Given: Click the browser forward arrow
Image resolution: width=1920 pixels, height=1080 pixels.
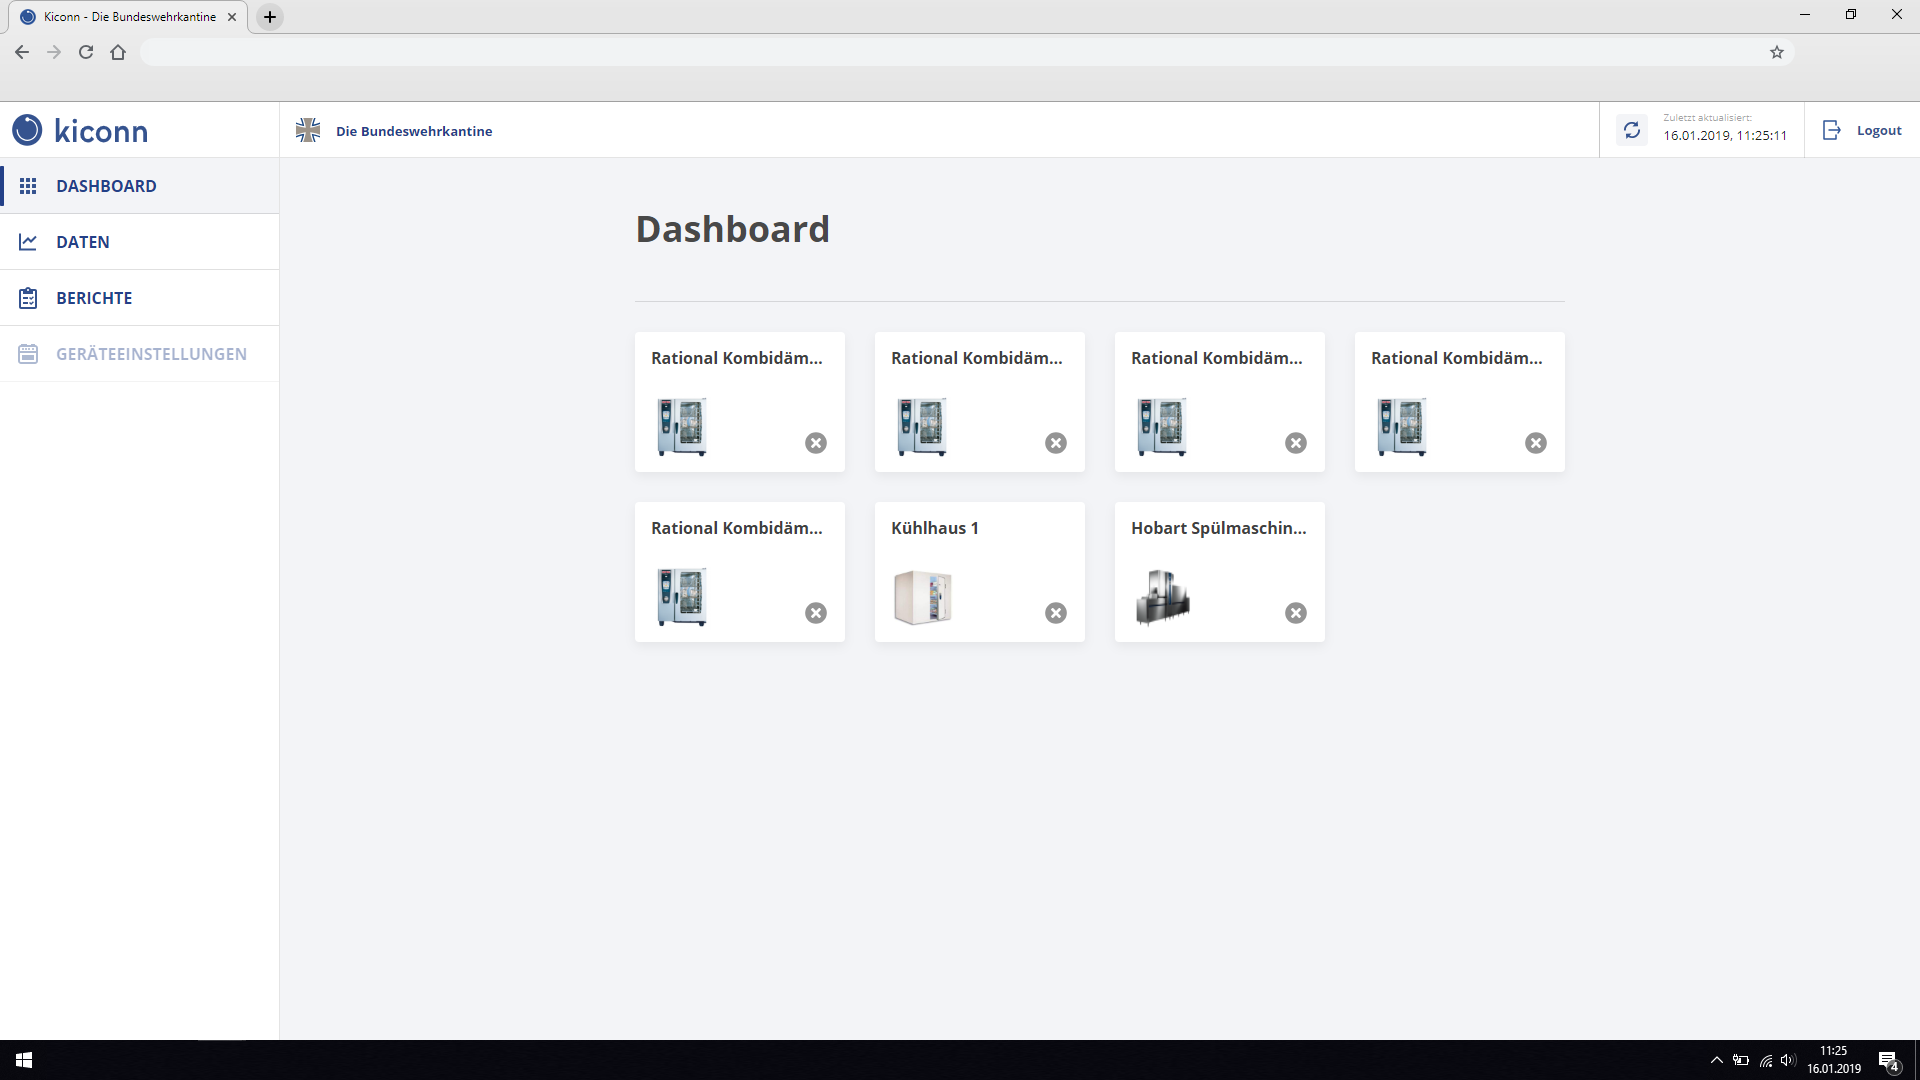Looking at the screenshot, I should click(x=54, y=52).
